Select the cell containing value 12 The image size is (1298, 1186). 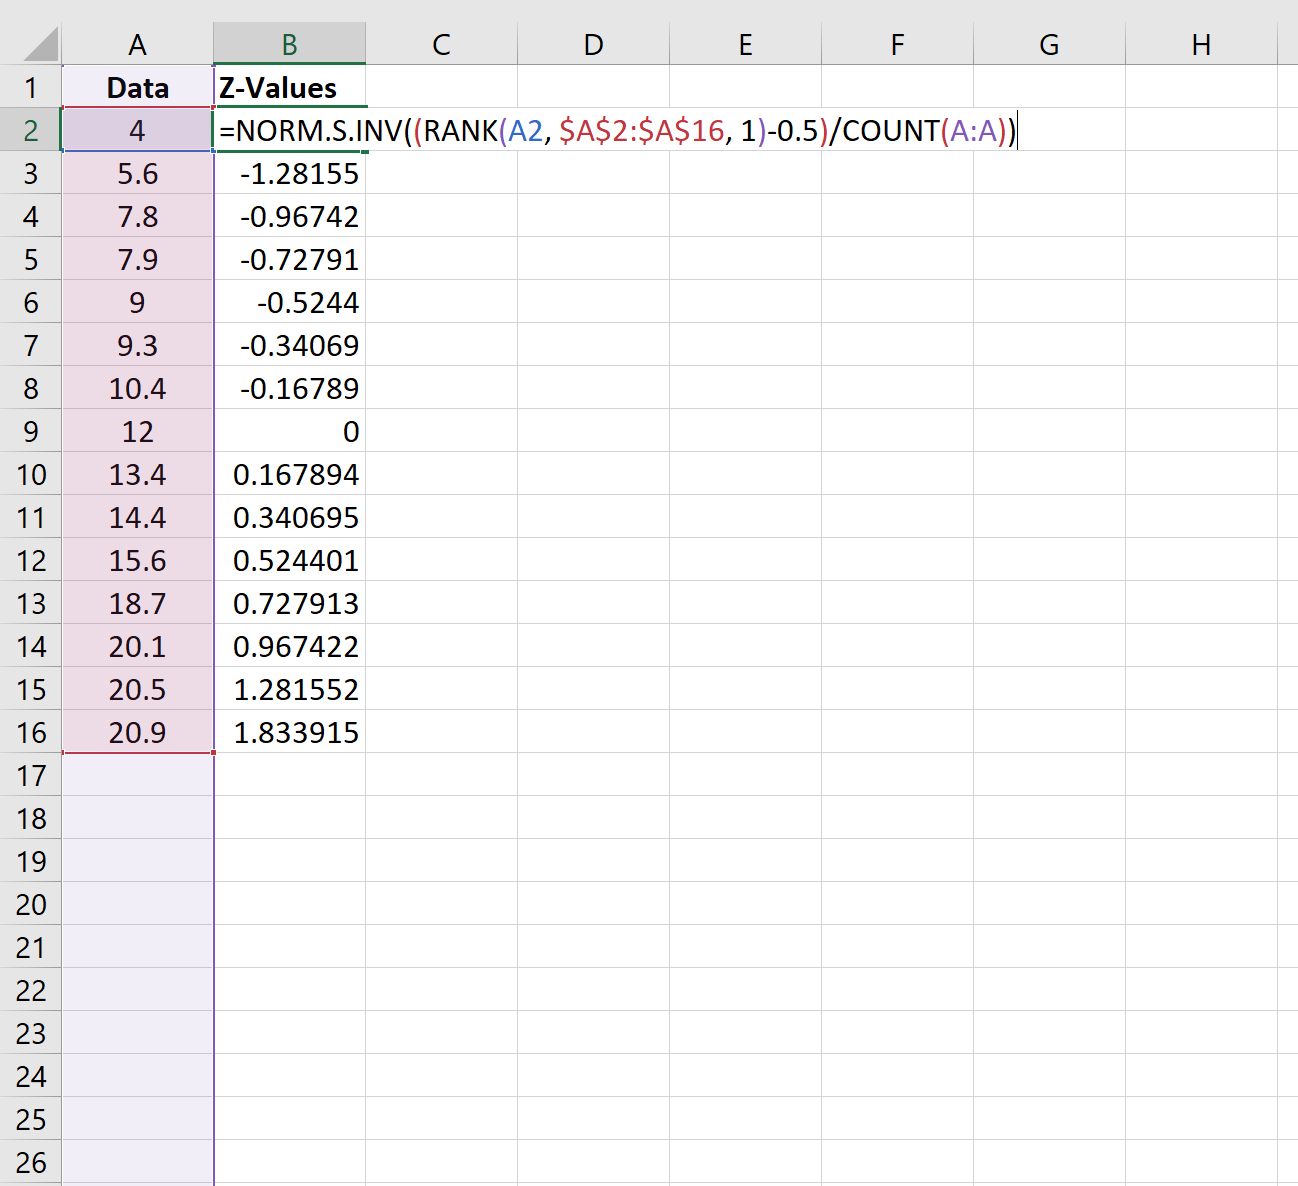point(137,431)
